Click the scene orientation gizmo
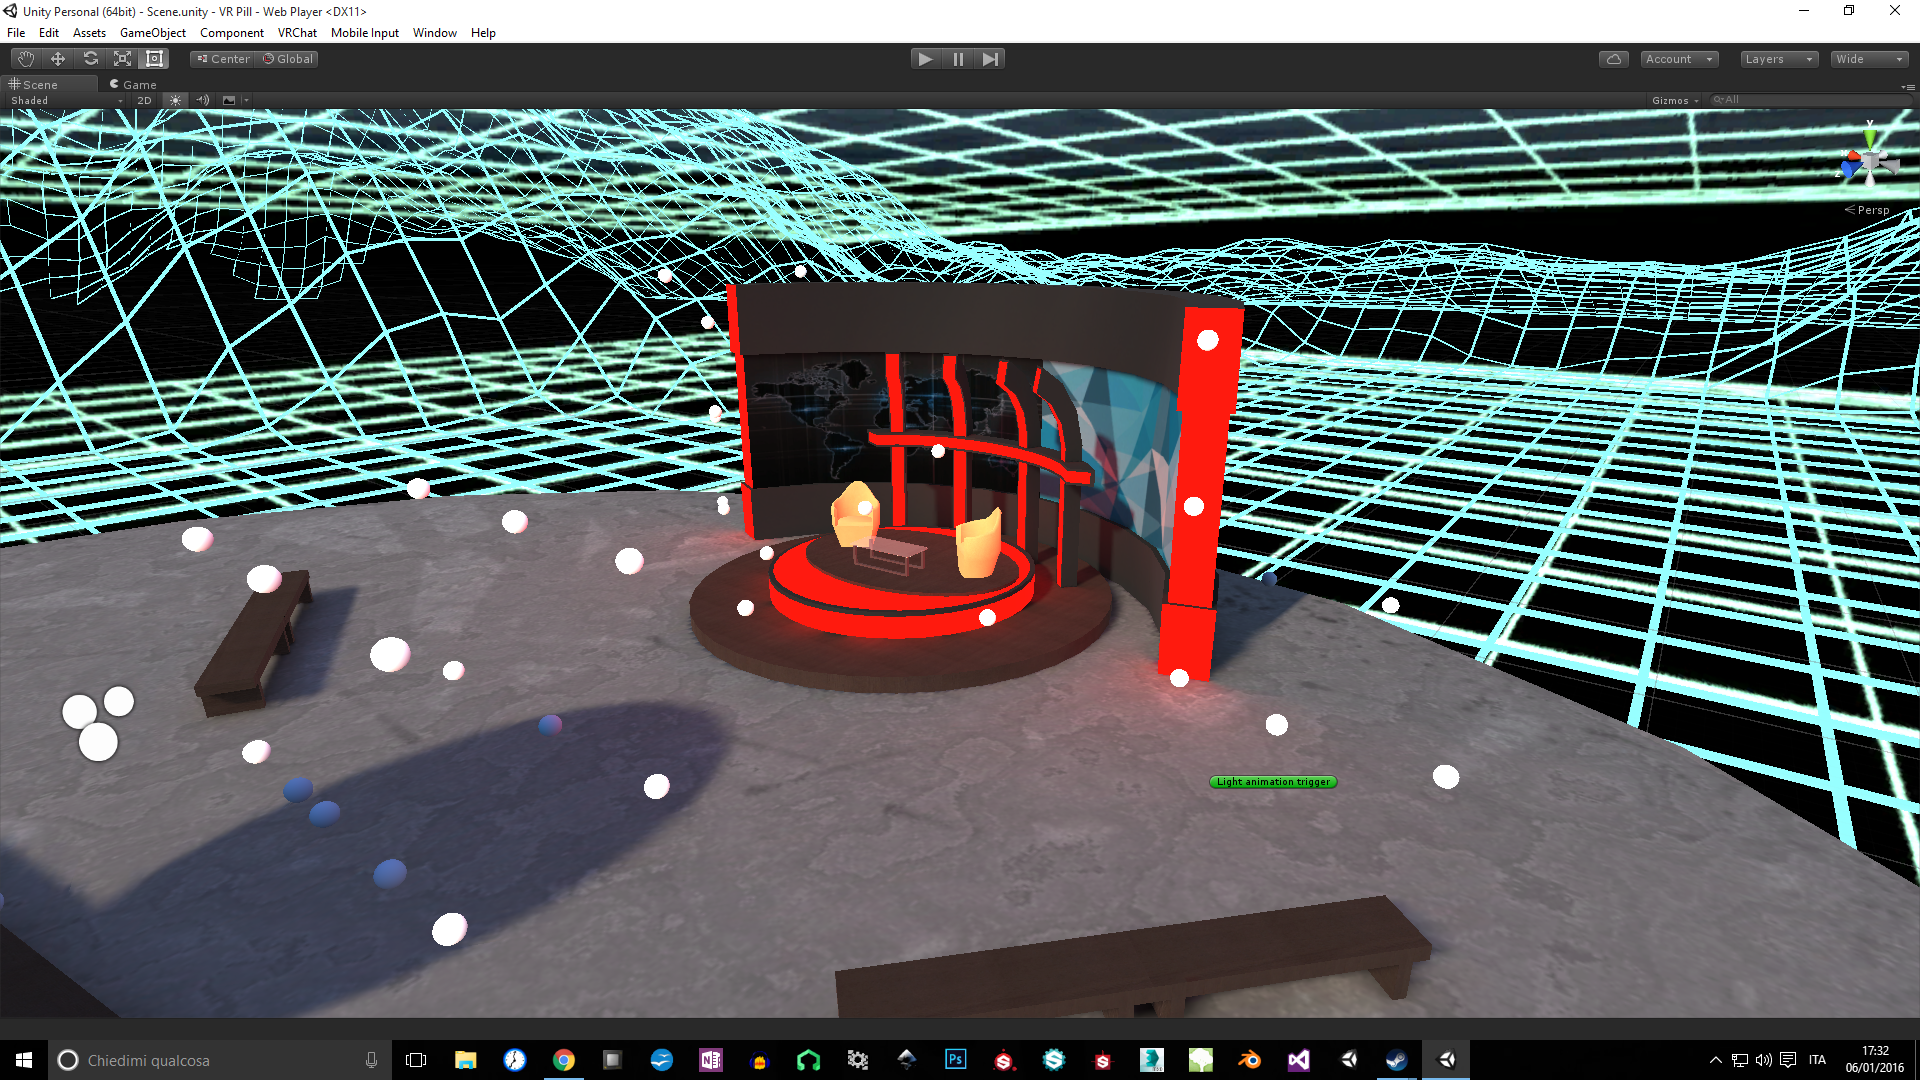This screenshot has height=1080, width=1920. tap(1868, 161)
